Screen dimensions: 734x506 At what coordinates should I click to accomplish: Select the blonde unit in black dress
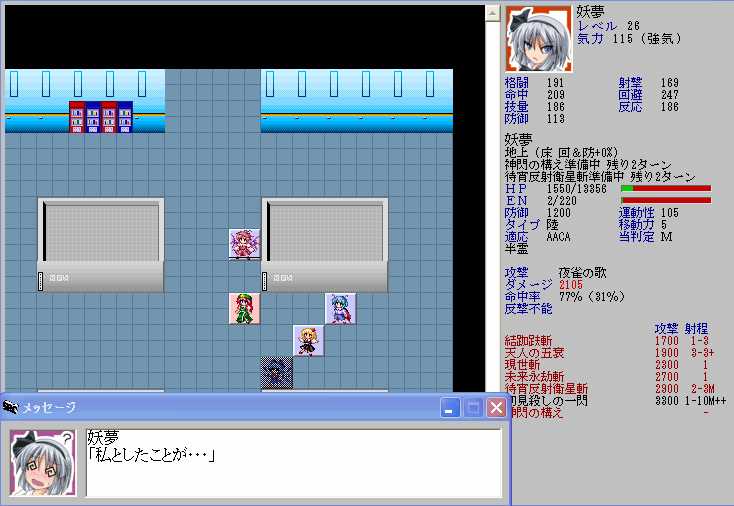pos(308,340)
